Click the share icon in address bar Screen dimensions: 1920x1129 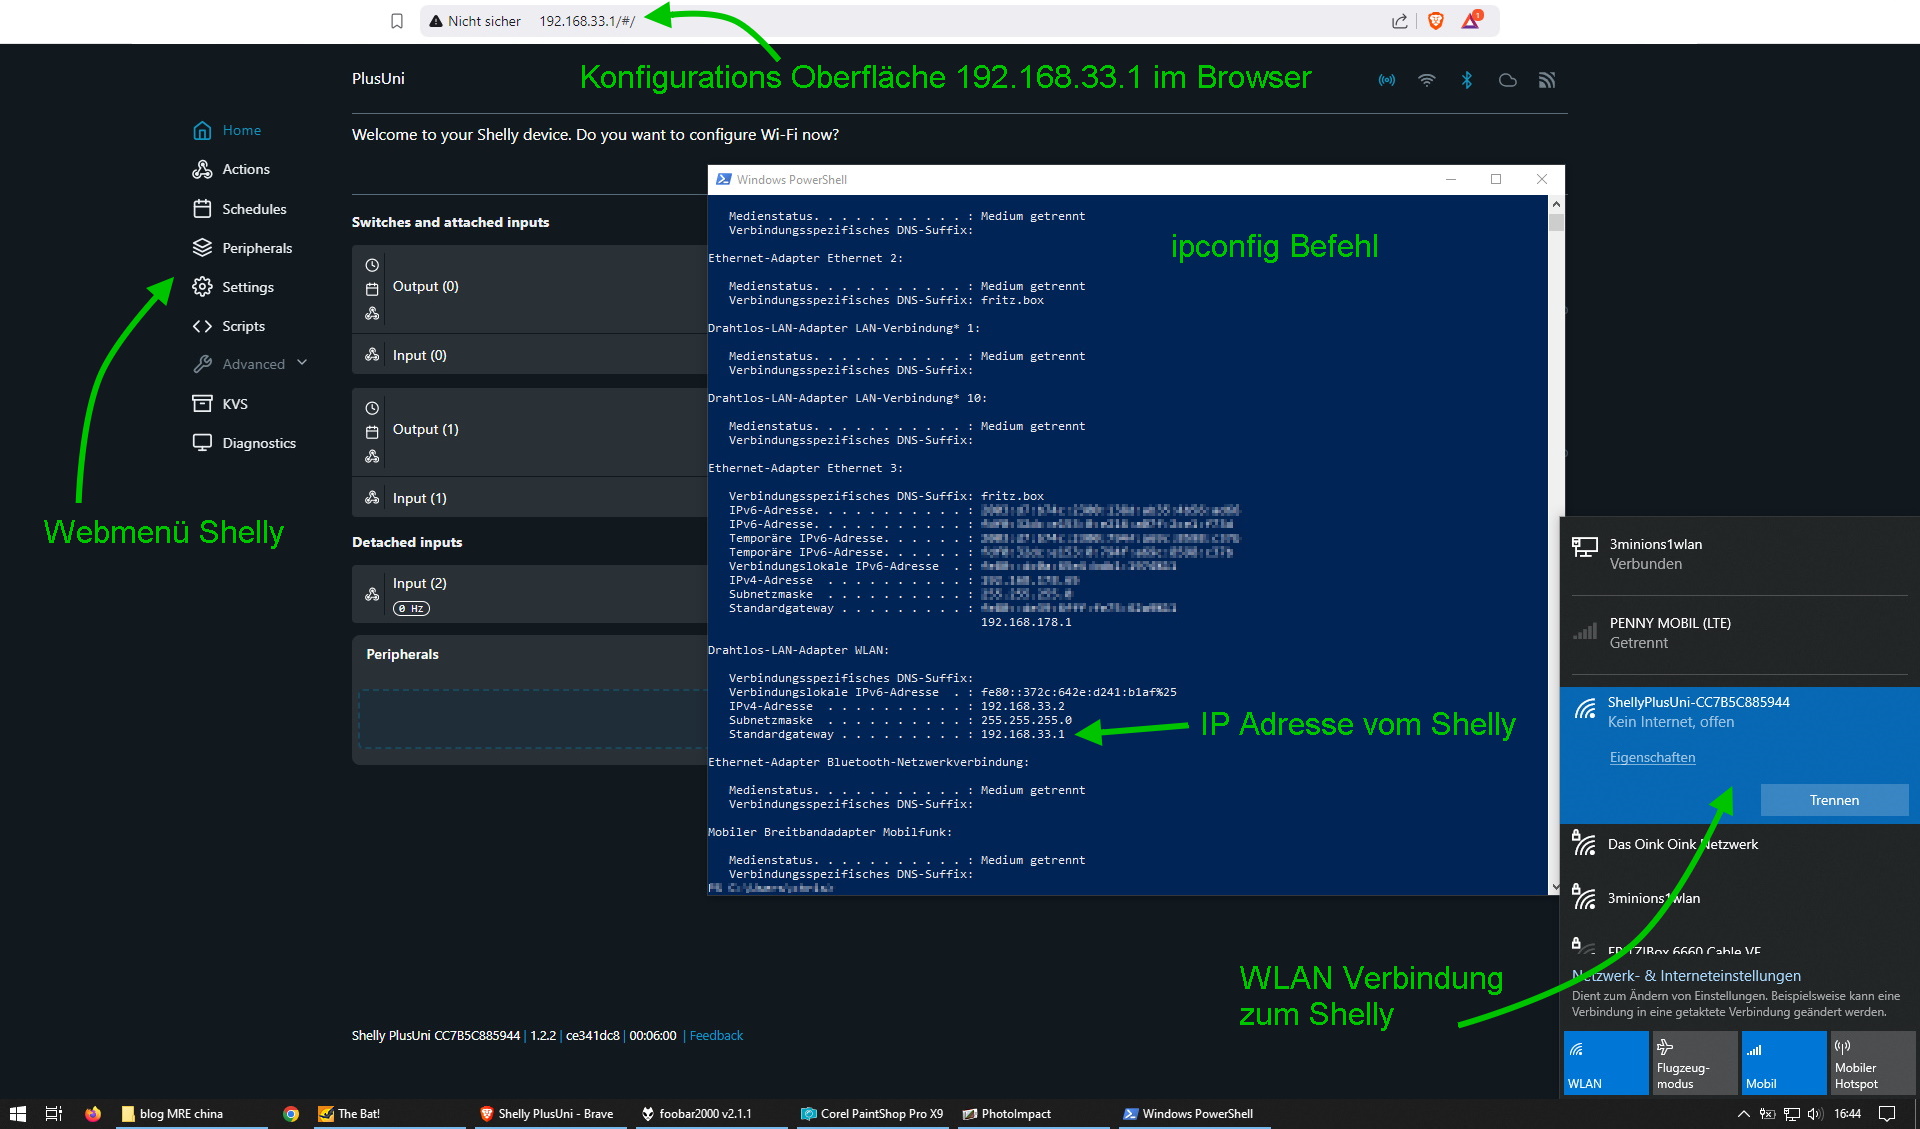pyautogui.click(x=1400, y=21)
